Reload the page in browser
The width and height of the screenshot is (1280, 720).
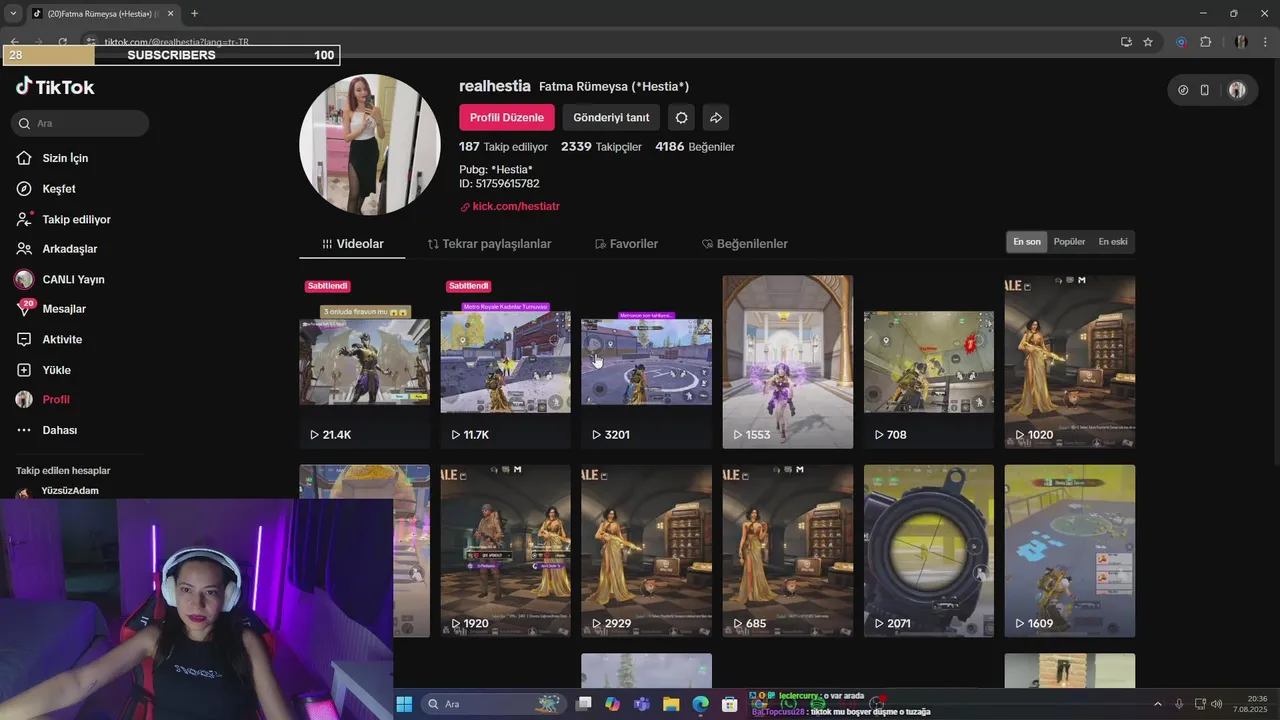click(62, 42)
